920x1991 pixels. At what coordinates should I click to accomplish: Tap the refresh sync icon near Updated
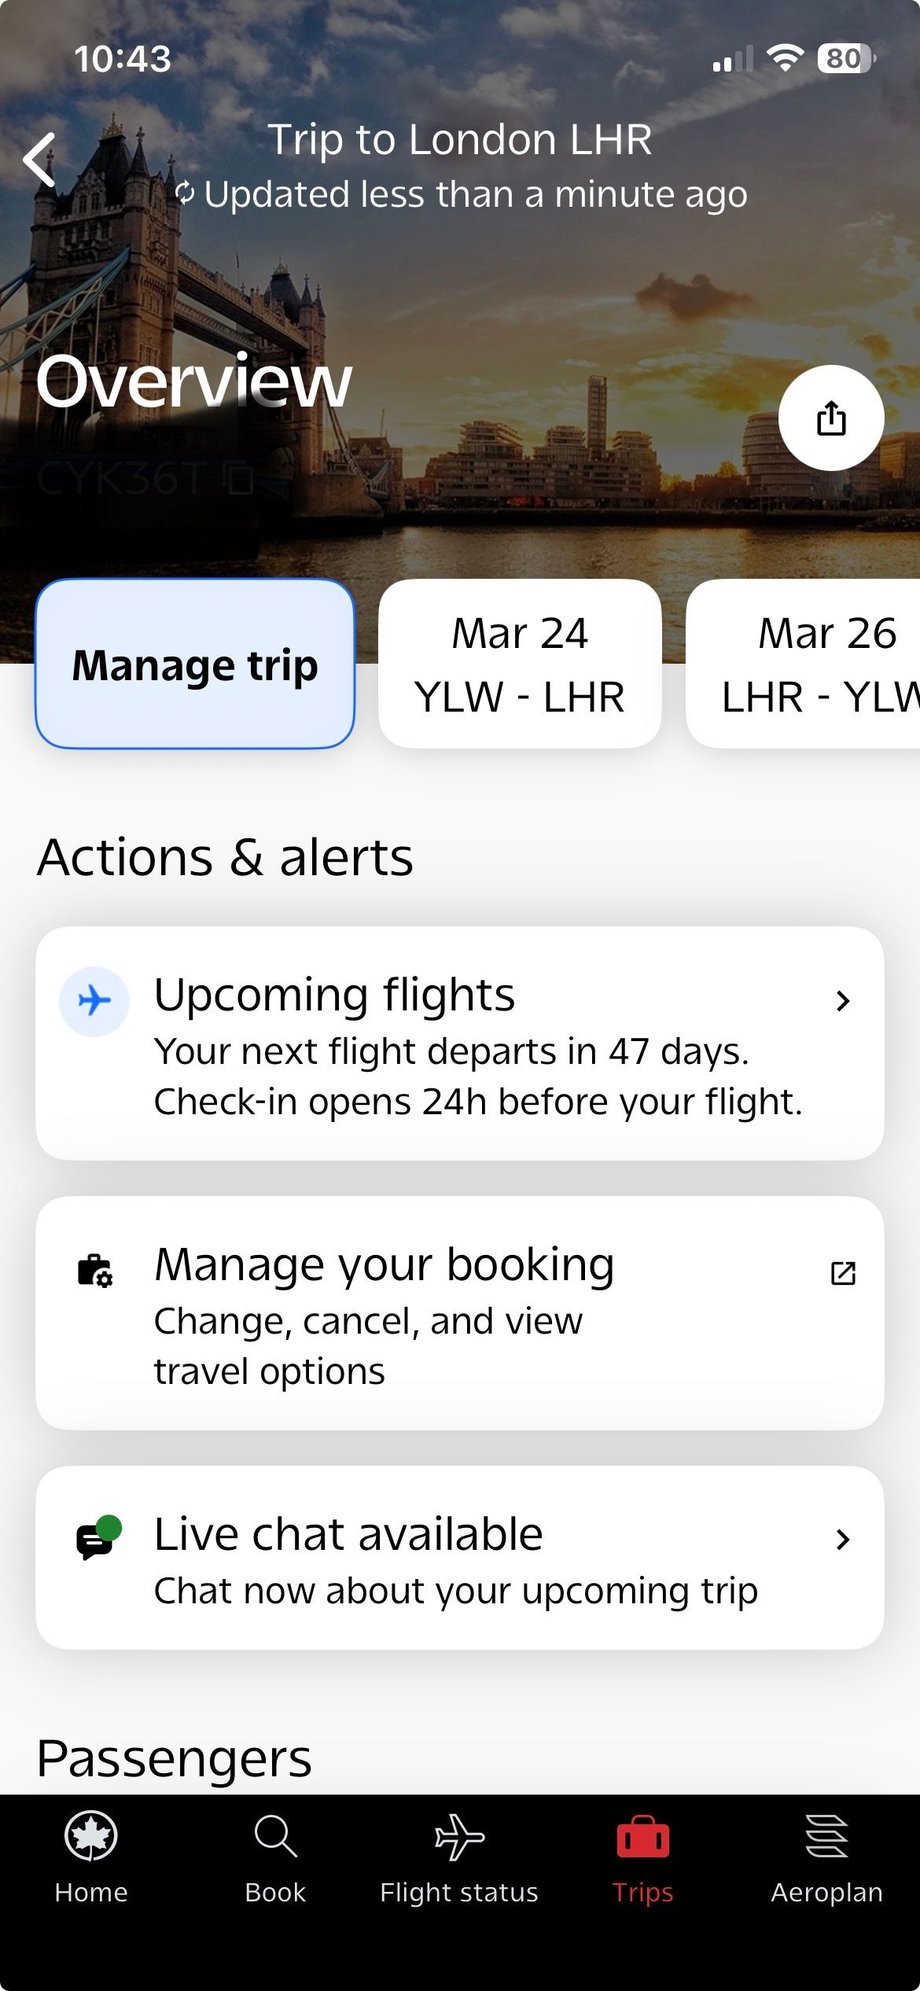click(185, 193)
